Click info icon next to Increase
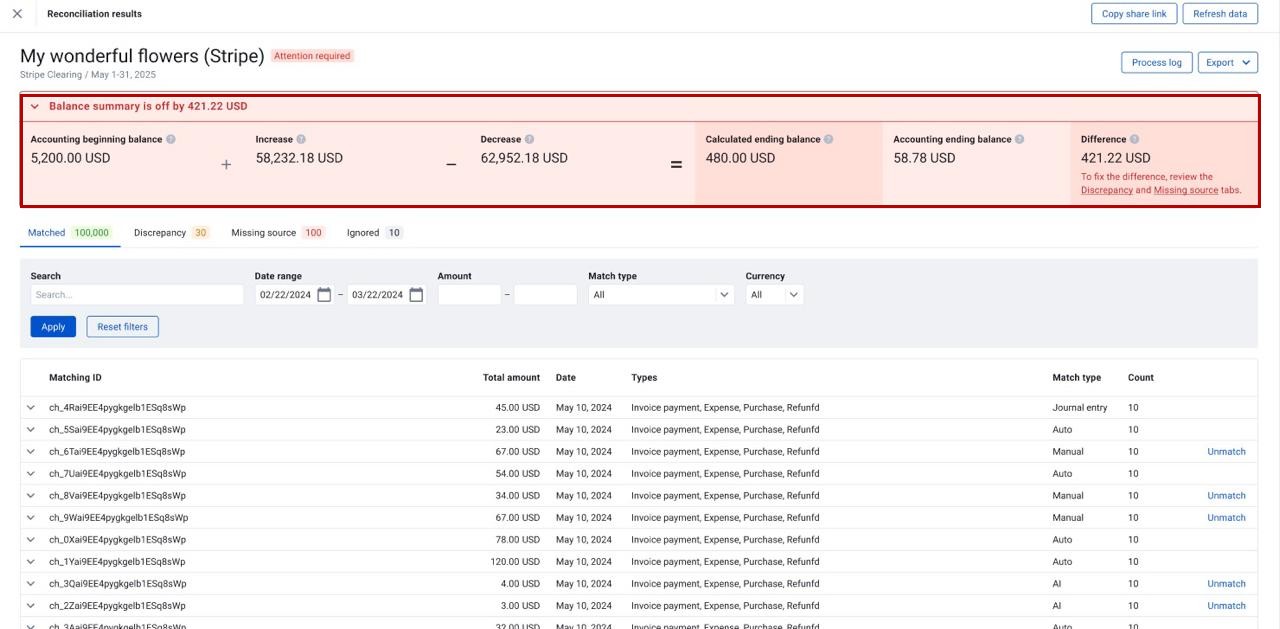The width and height of the screenshot is (1280, 629). click(x=301, y=139)
